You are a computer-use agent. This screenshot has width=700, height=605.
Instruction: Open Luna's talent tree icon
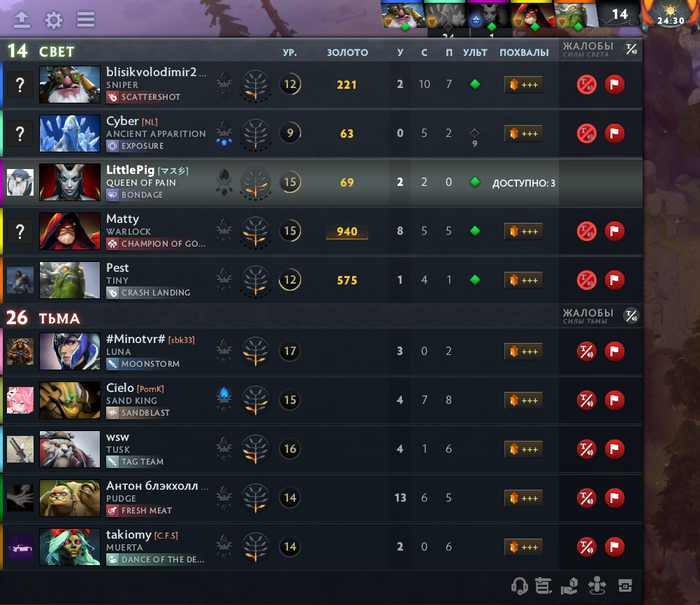[x=255, y=351]
